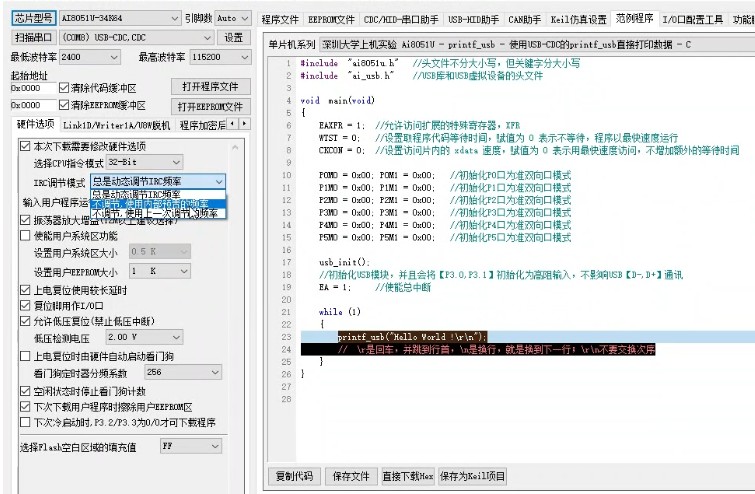The image size is (755, 494).
Task: Toggle the 清除代码缓冲区 checkbox
Action: (64, 88)
